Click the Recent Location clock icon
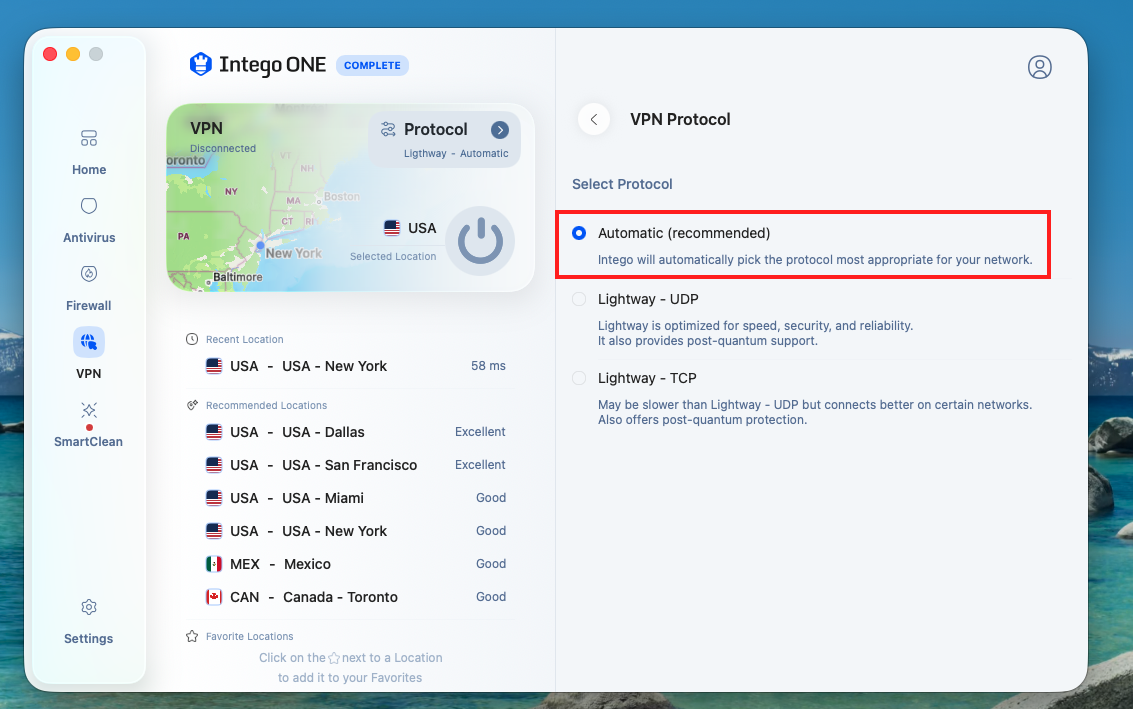 [x=191, y=339]
